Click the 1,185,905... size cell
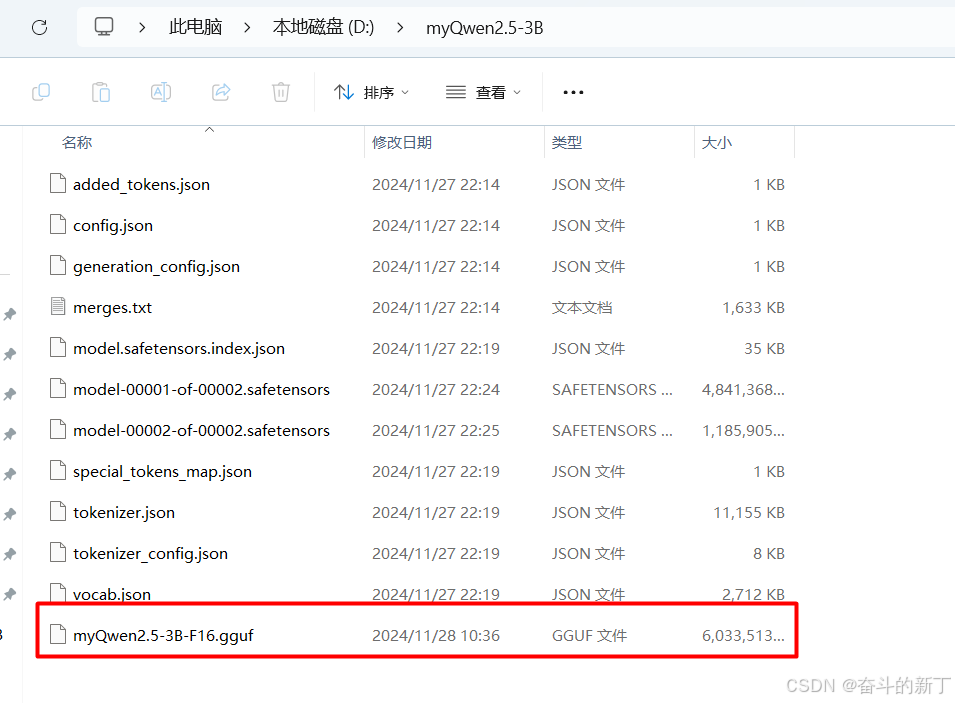The image size is (955, 703). pyautogui.click(x=743, y=431)
